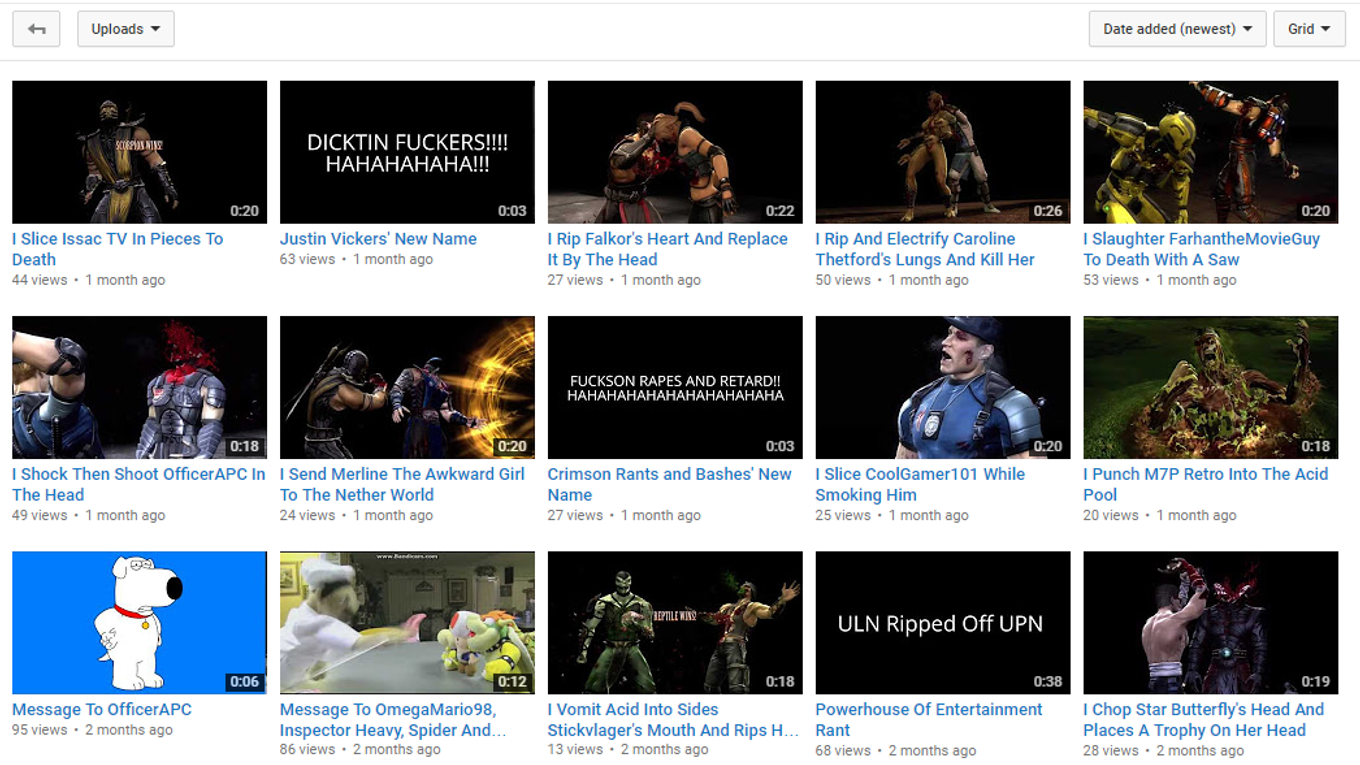
Task: Play the ULN Ripped Off UPN thumbnail
Action: pyautogui.click(x=942, y=622)
